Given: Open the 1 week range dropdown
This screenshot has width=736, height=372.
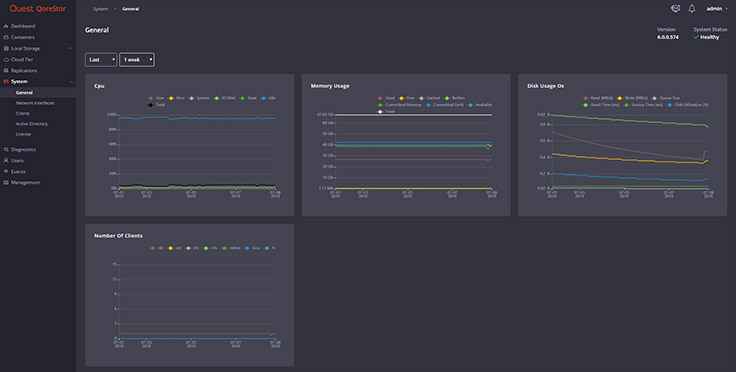Looking at the screenshot, I should click(137, 60).
